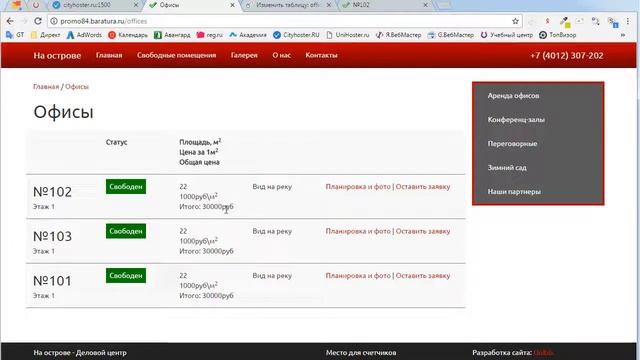Select the №103 office heading

click(52, 236)
